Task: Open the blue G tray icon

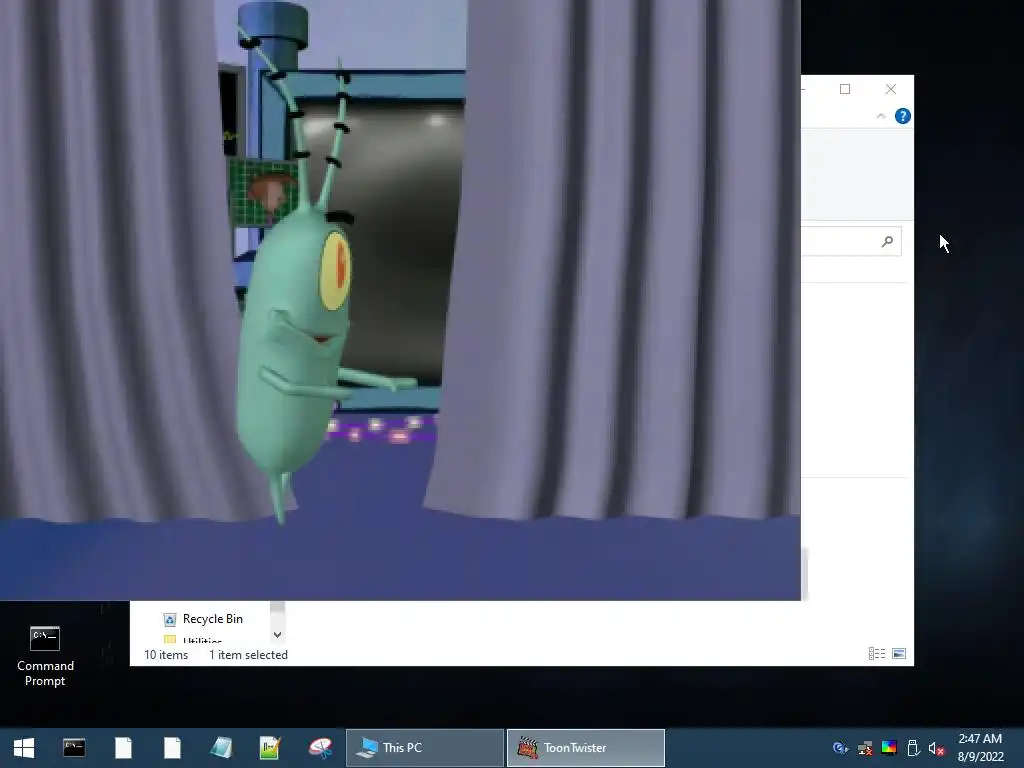Action: 840,748
